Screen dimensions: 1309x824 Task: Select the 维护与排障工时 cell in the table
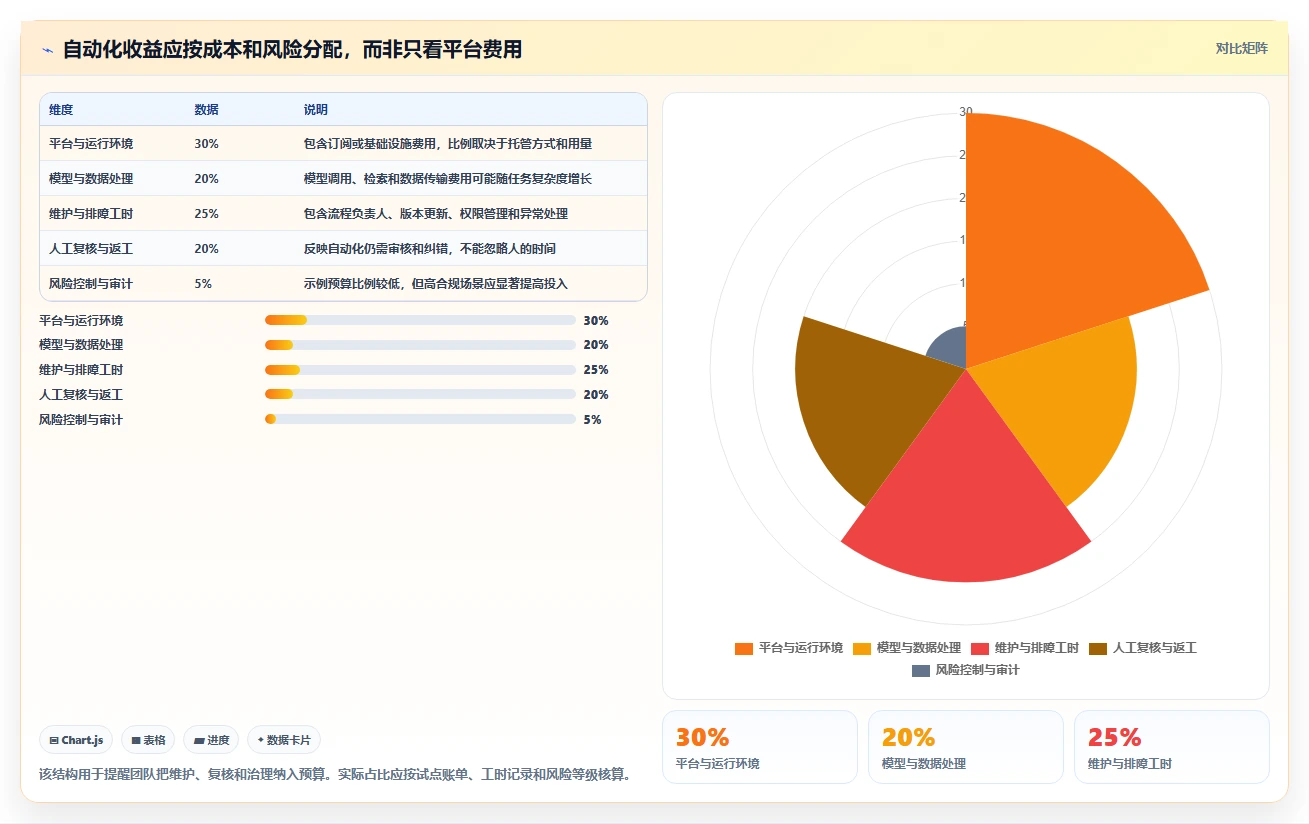click(x=91, y=214)
